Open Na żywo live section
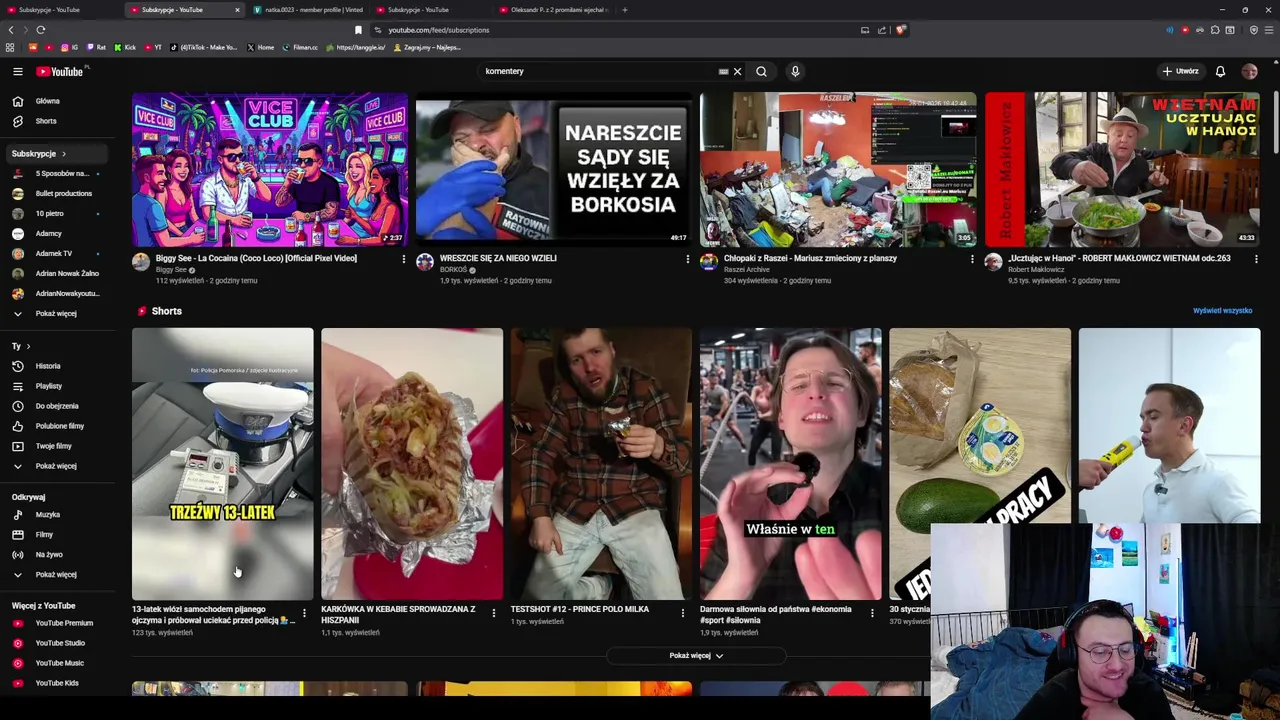 pos(55,555)
